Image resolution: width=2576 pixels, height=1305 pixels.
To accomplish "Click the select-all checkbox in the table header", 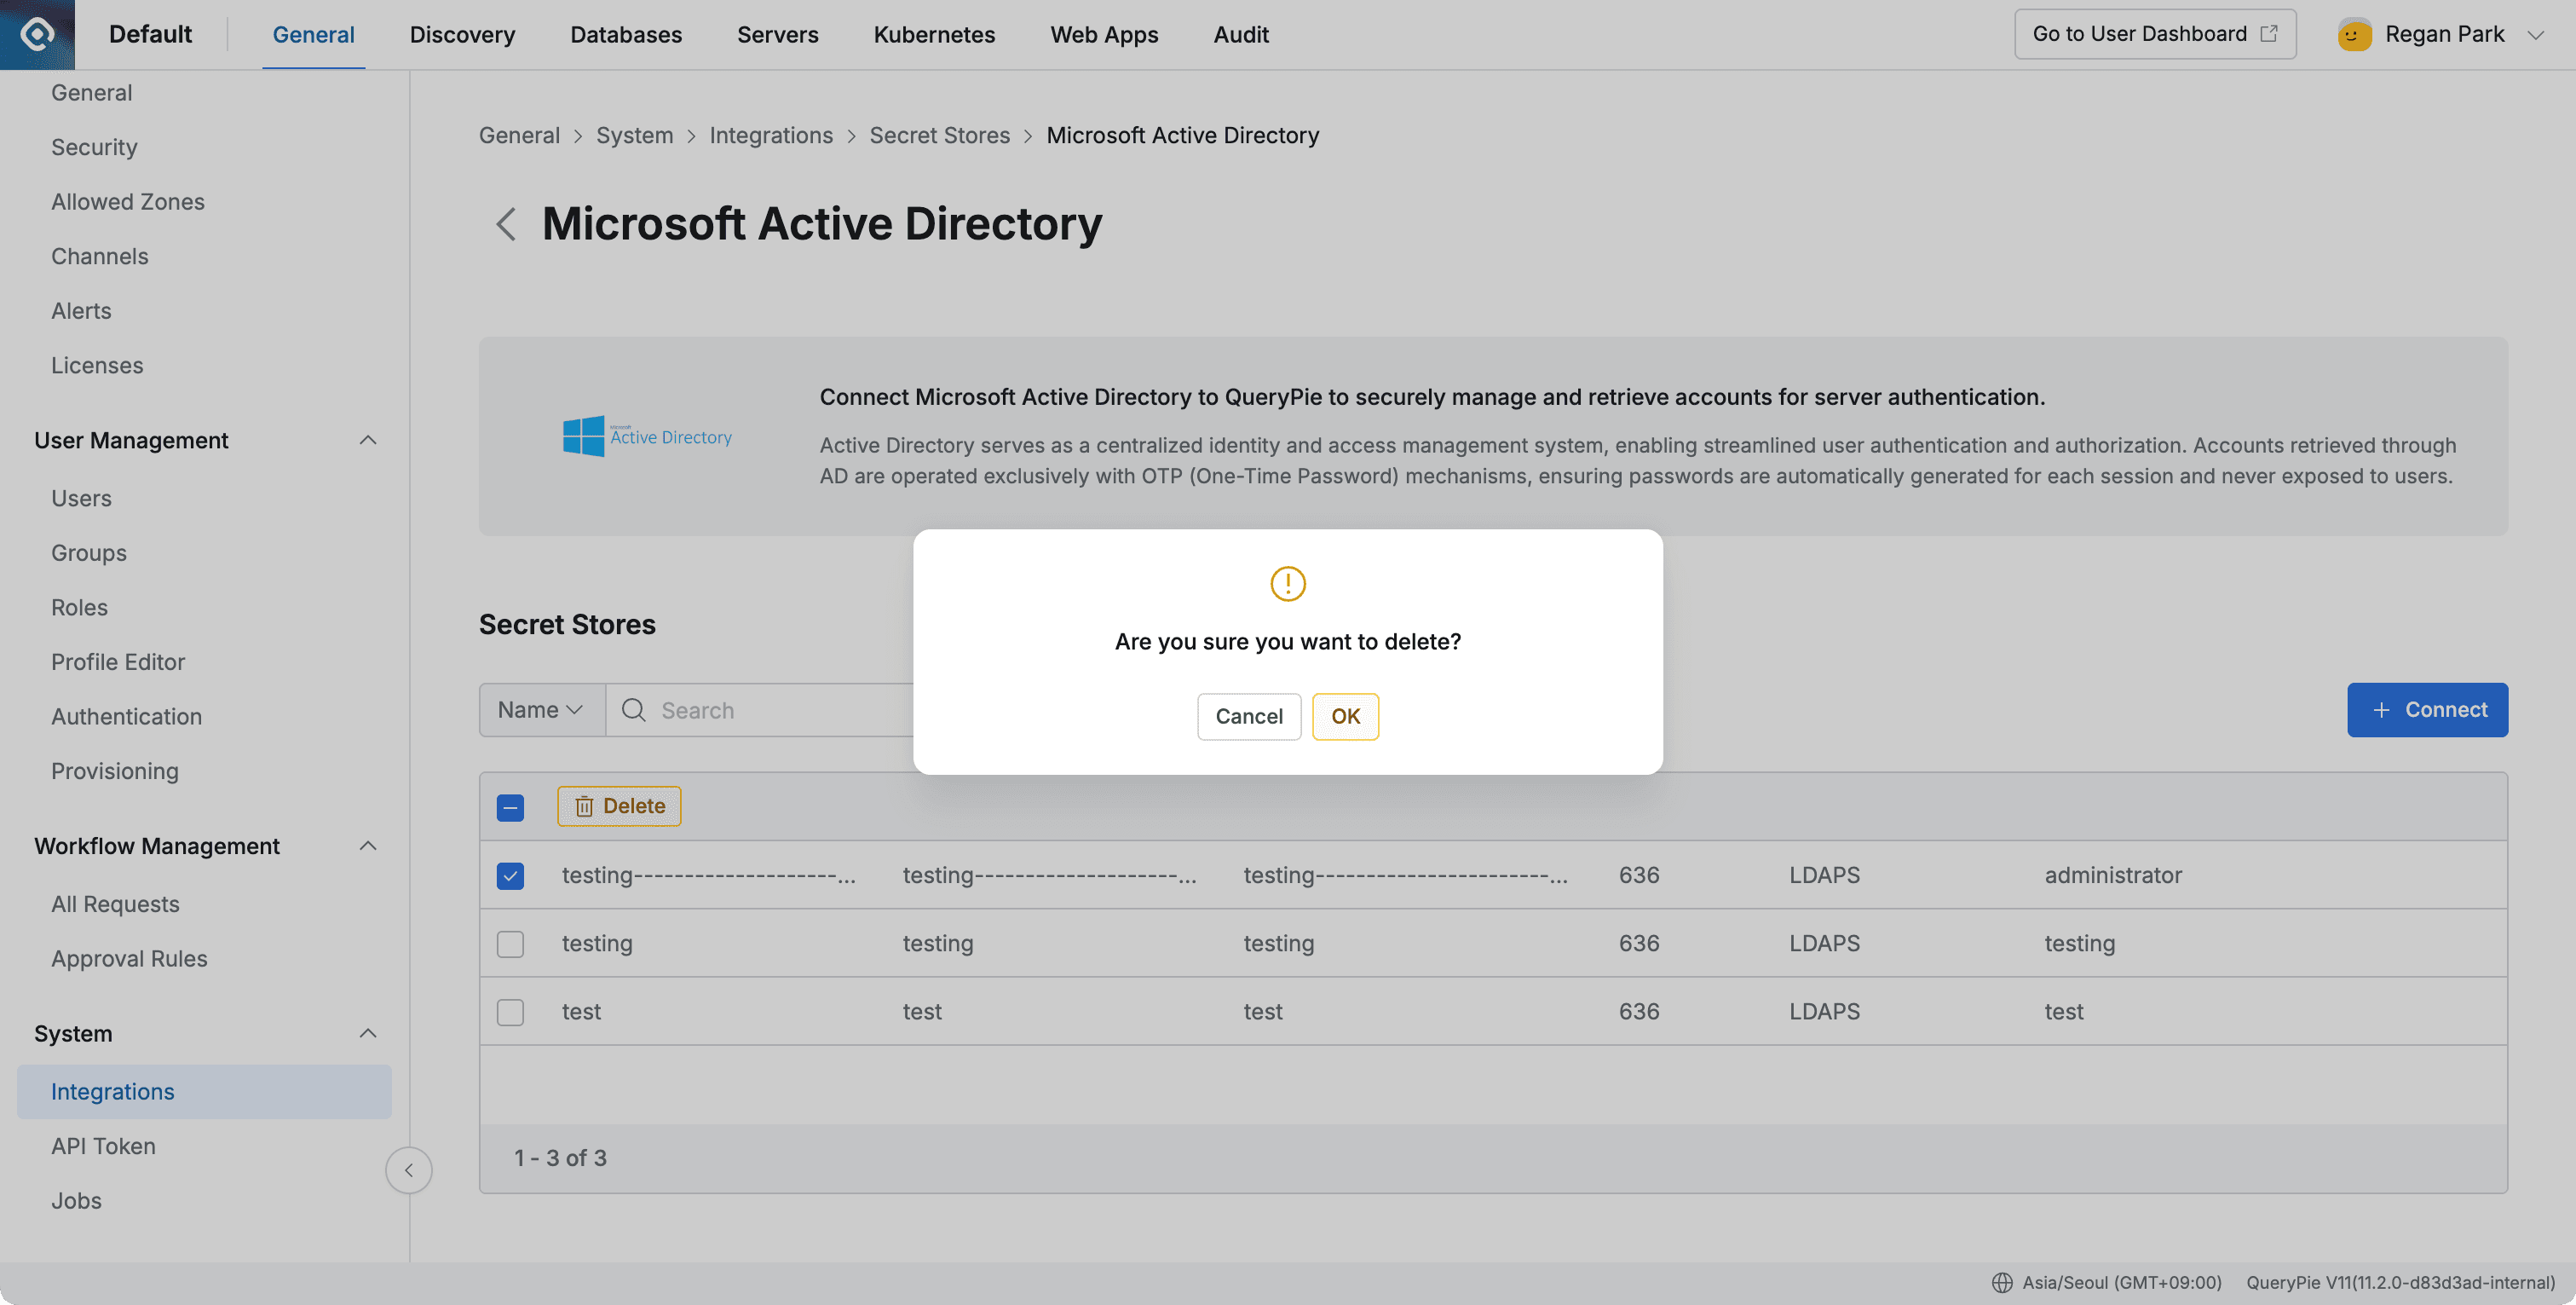I will point(510,806).
